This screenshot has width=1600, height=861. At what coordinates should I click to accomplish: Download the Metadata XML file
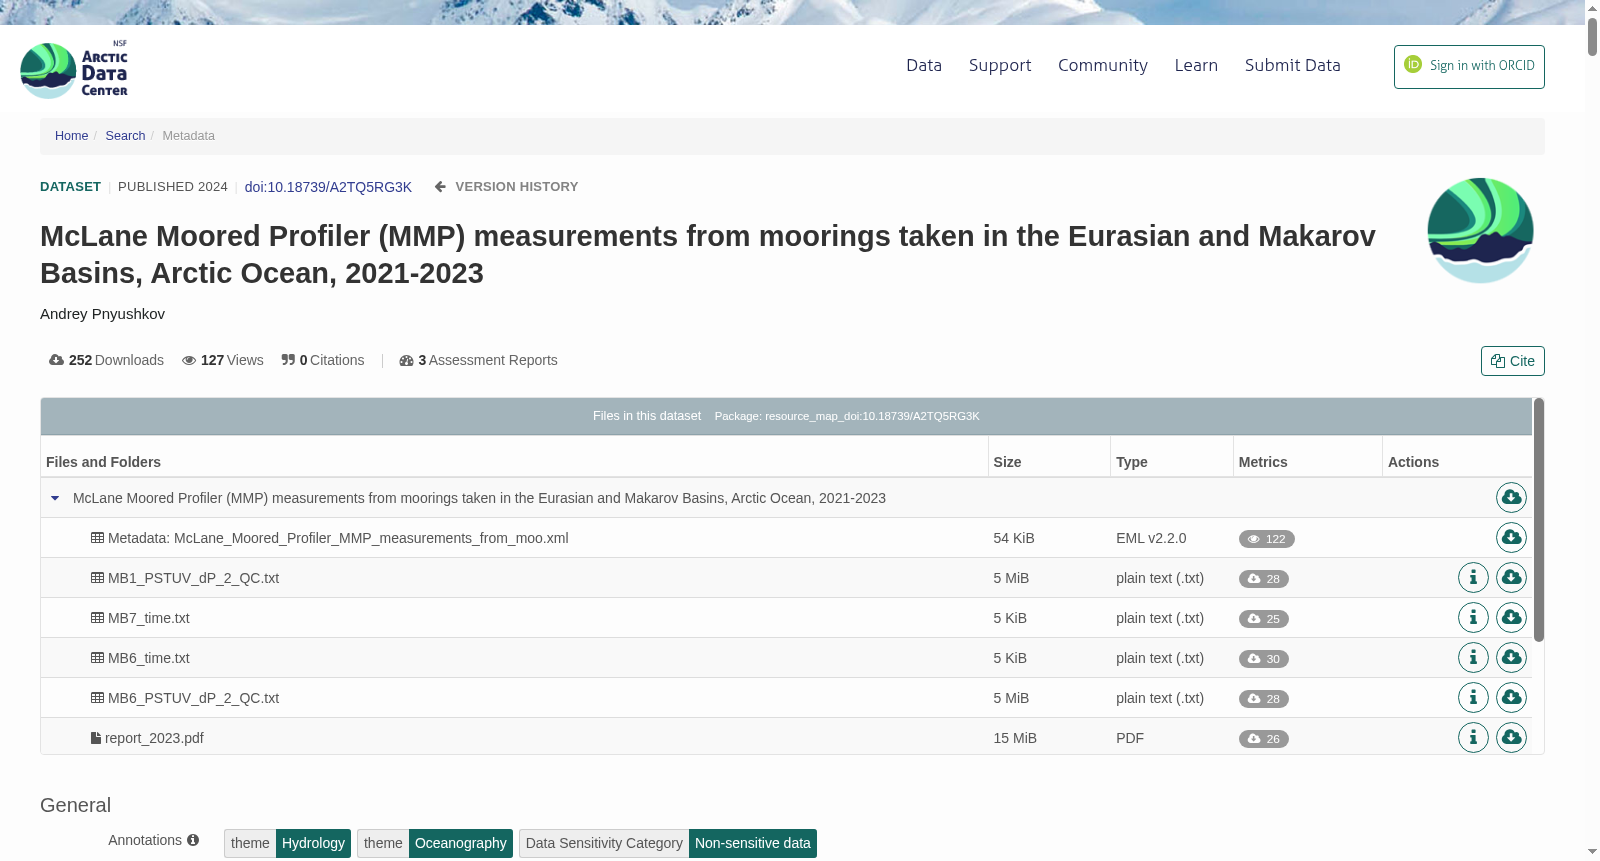[x=1511, y=537]
